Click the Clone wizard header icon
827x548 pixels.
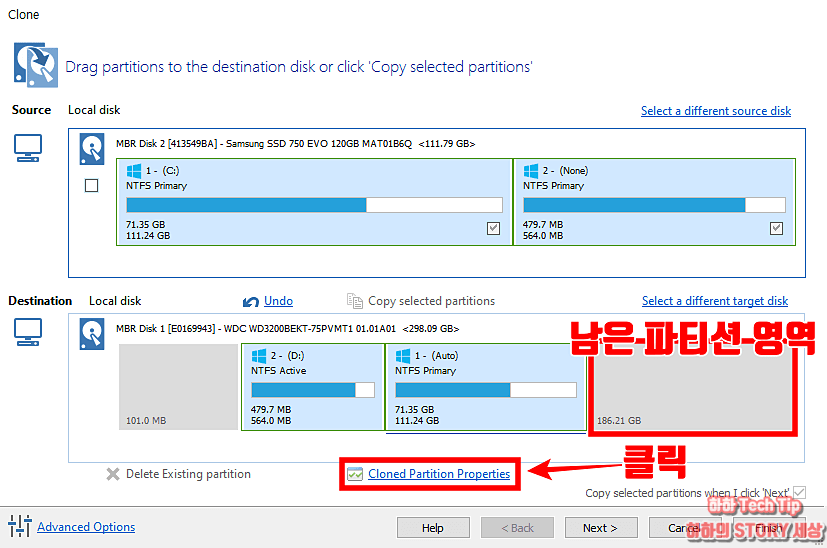coord(35,65)
